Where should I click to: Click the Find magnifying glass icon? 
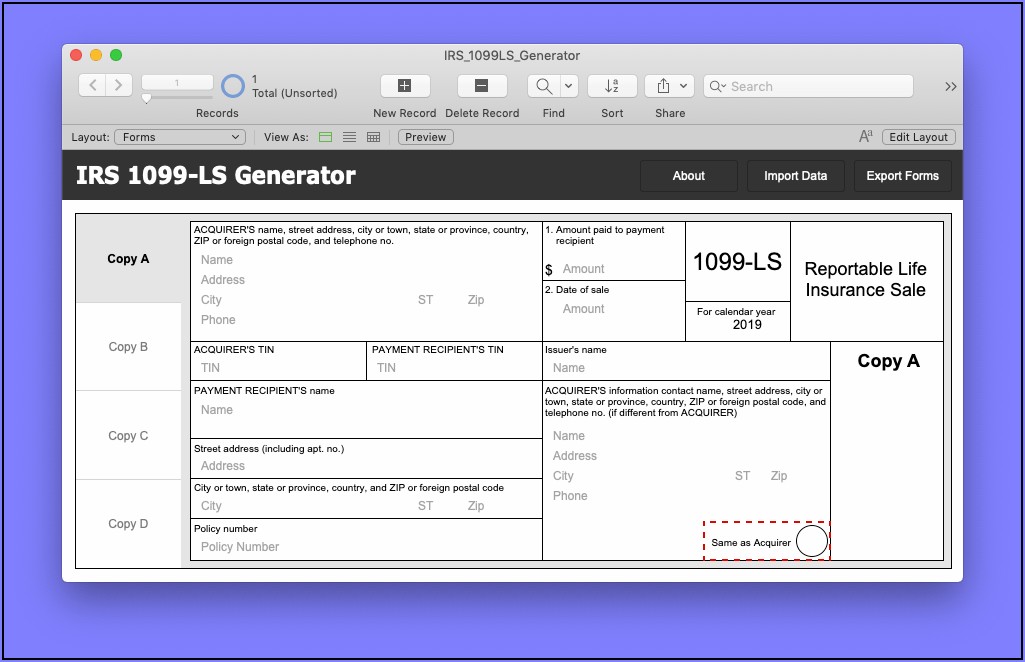[545, 86]
